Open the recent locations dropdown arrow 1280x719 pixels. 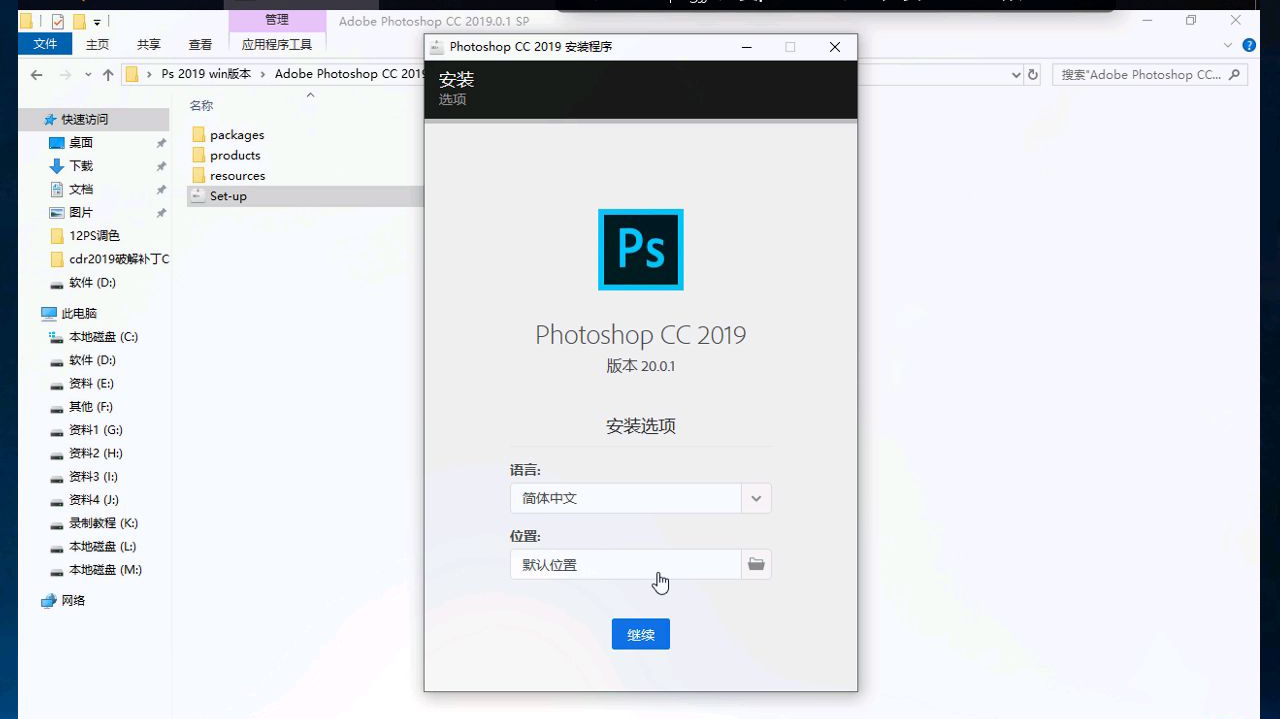pyautogui.click(x=88, y=75)
